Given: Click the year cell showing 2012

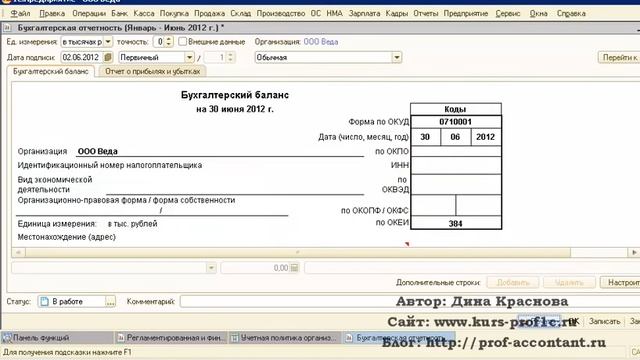Looking at the screenshot, I should point(486,137).
